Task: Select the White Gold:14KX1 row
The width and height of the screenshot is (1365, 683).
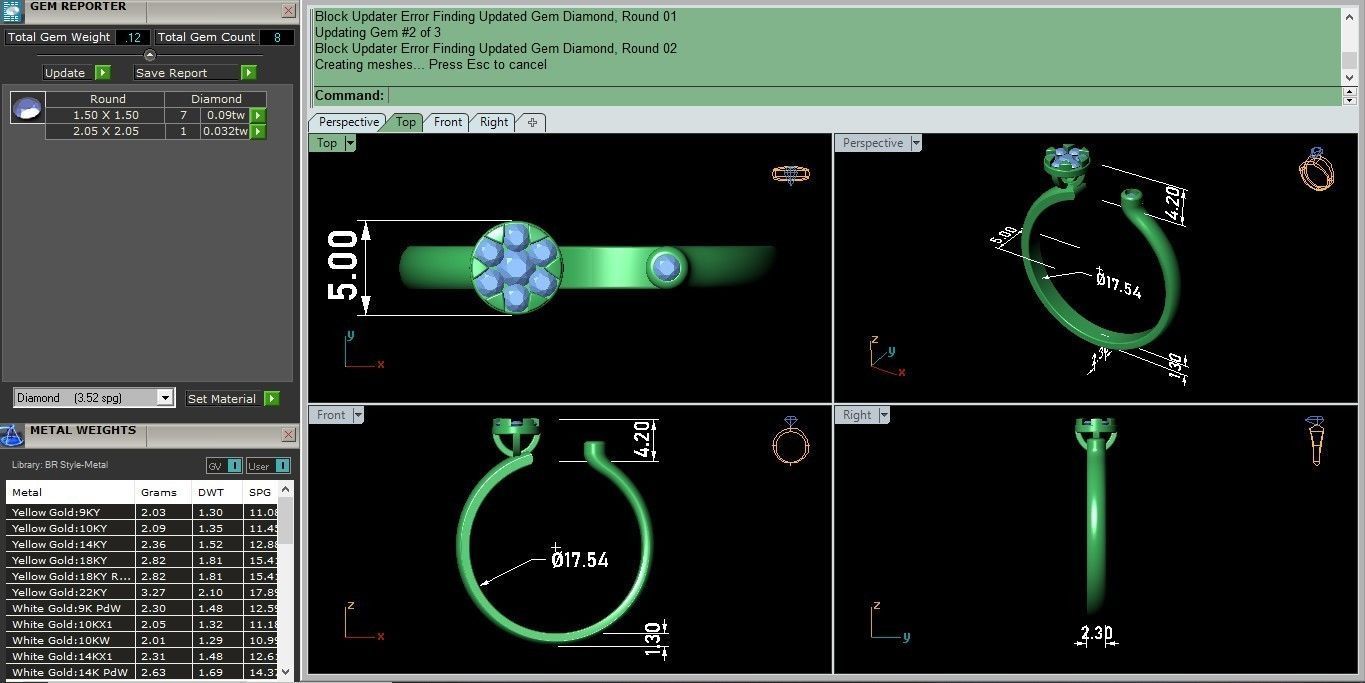Action: (142, 656)
